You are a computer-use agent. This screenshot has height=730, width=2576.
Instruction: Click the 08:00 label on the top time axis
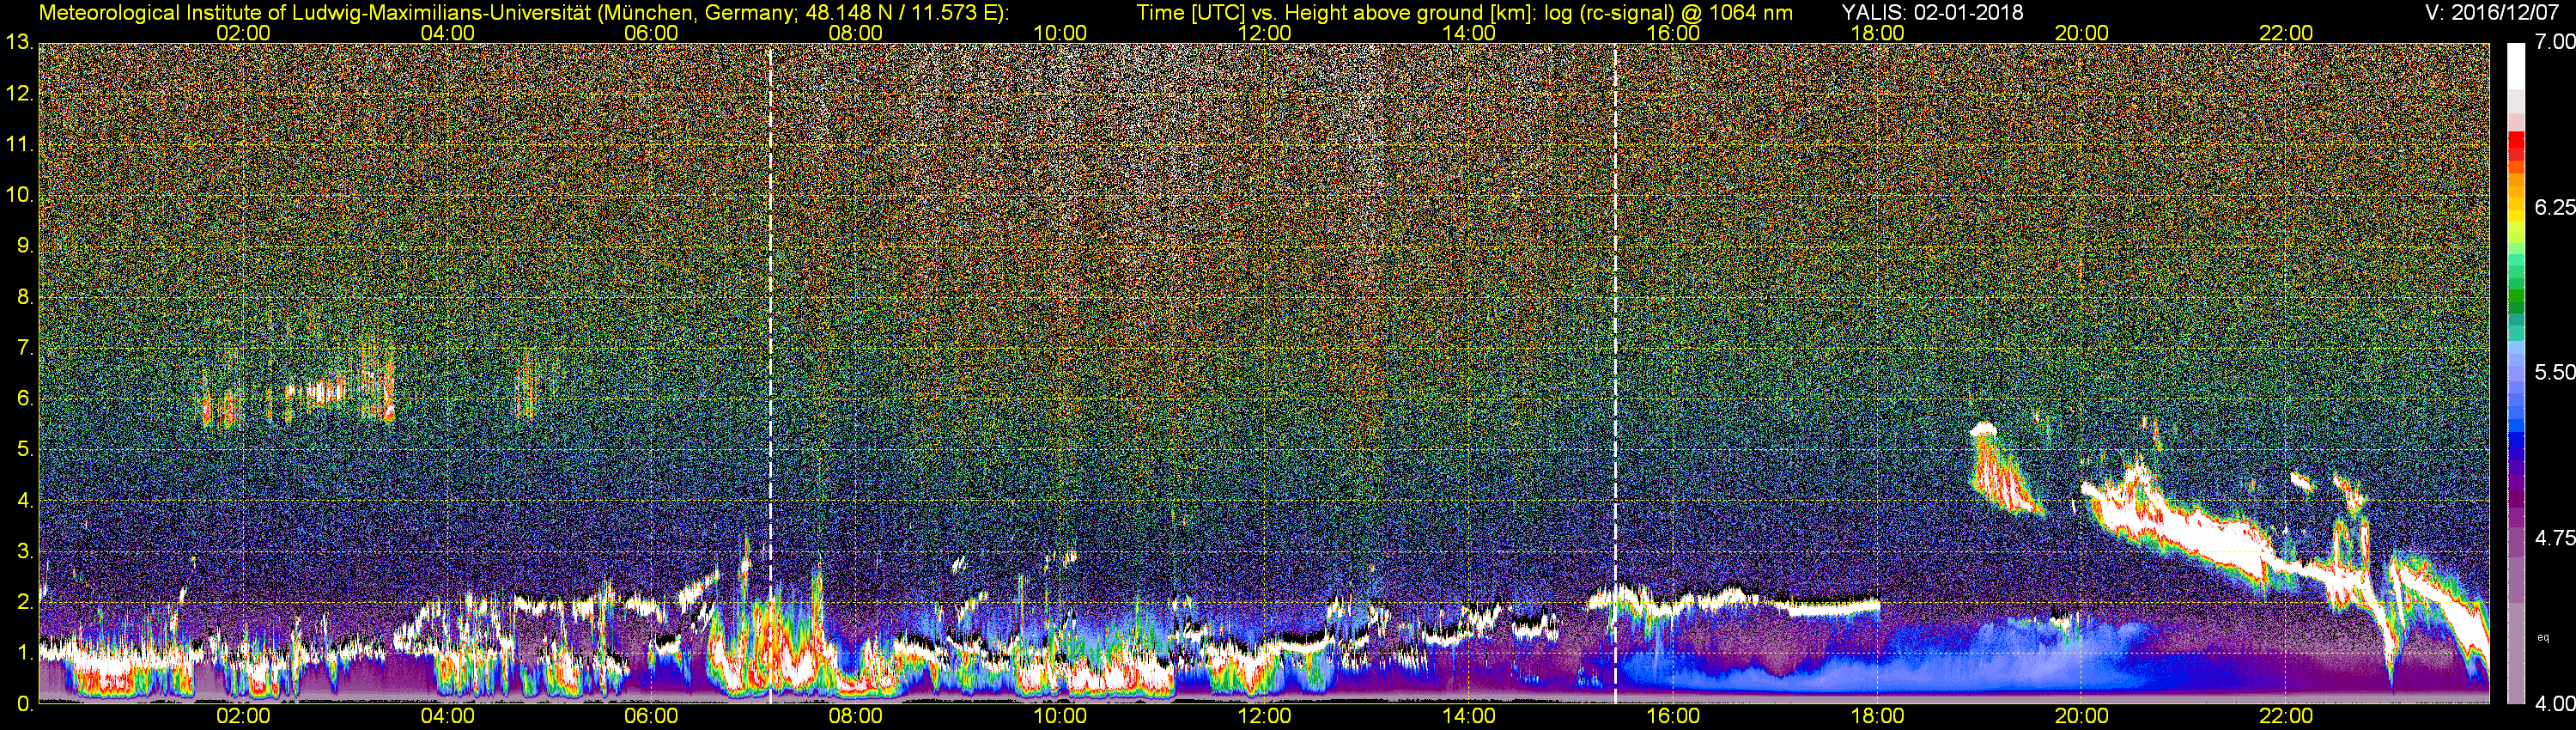(856, 33)
